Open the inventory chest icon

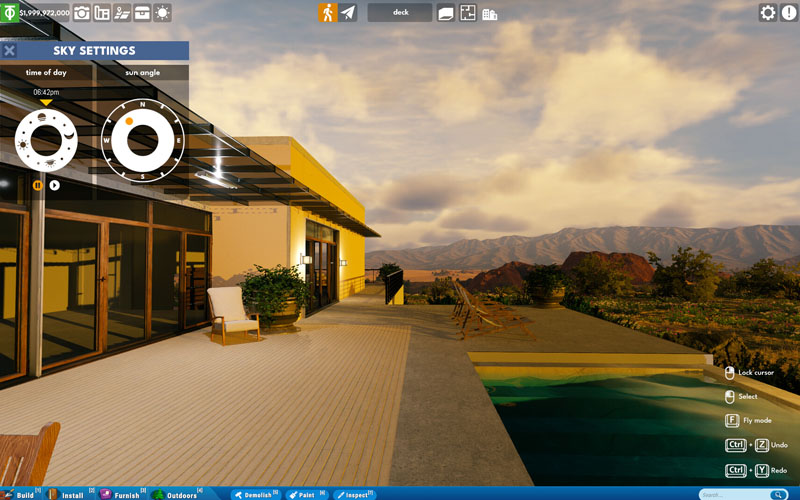click(x=142, y=13)
